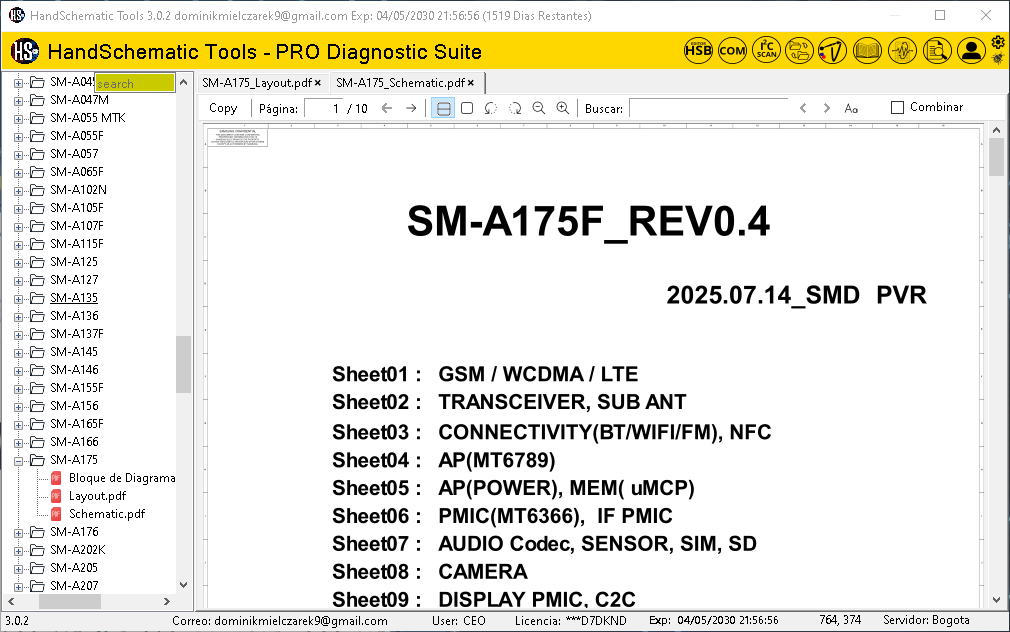Screen dimensions: 1010x632
Task: Click the Buscar search field
Action: tap(709, 108)
